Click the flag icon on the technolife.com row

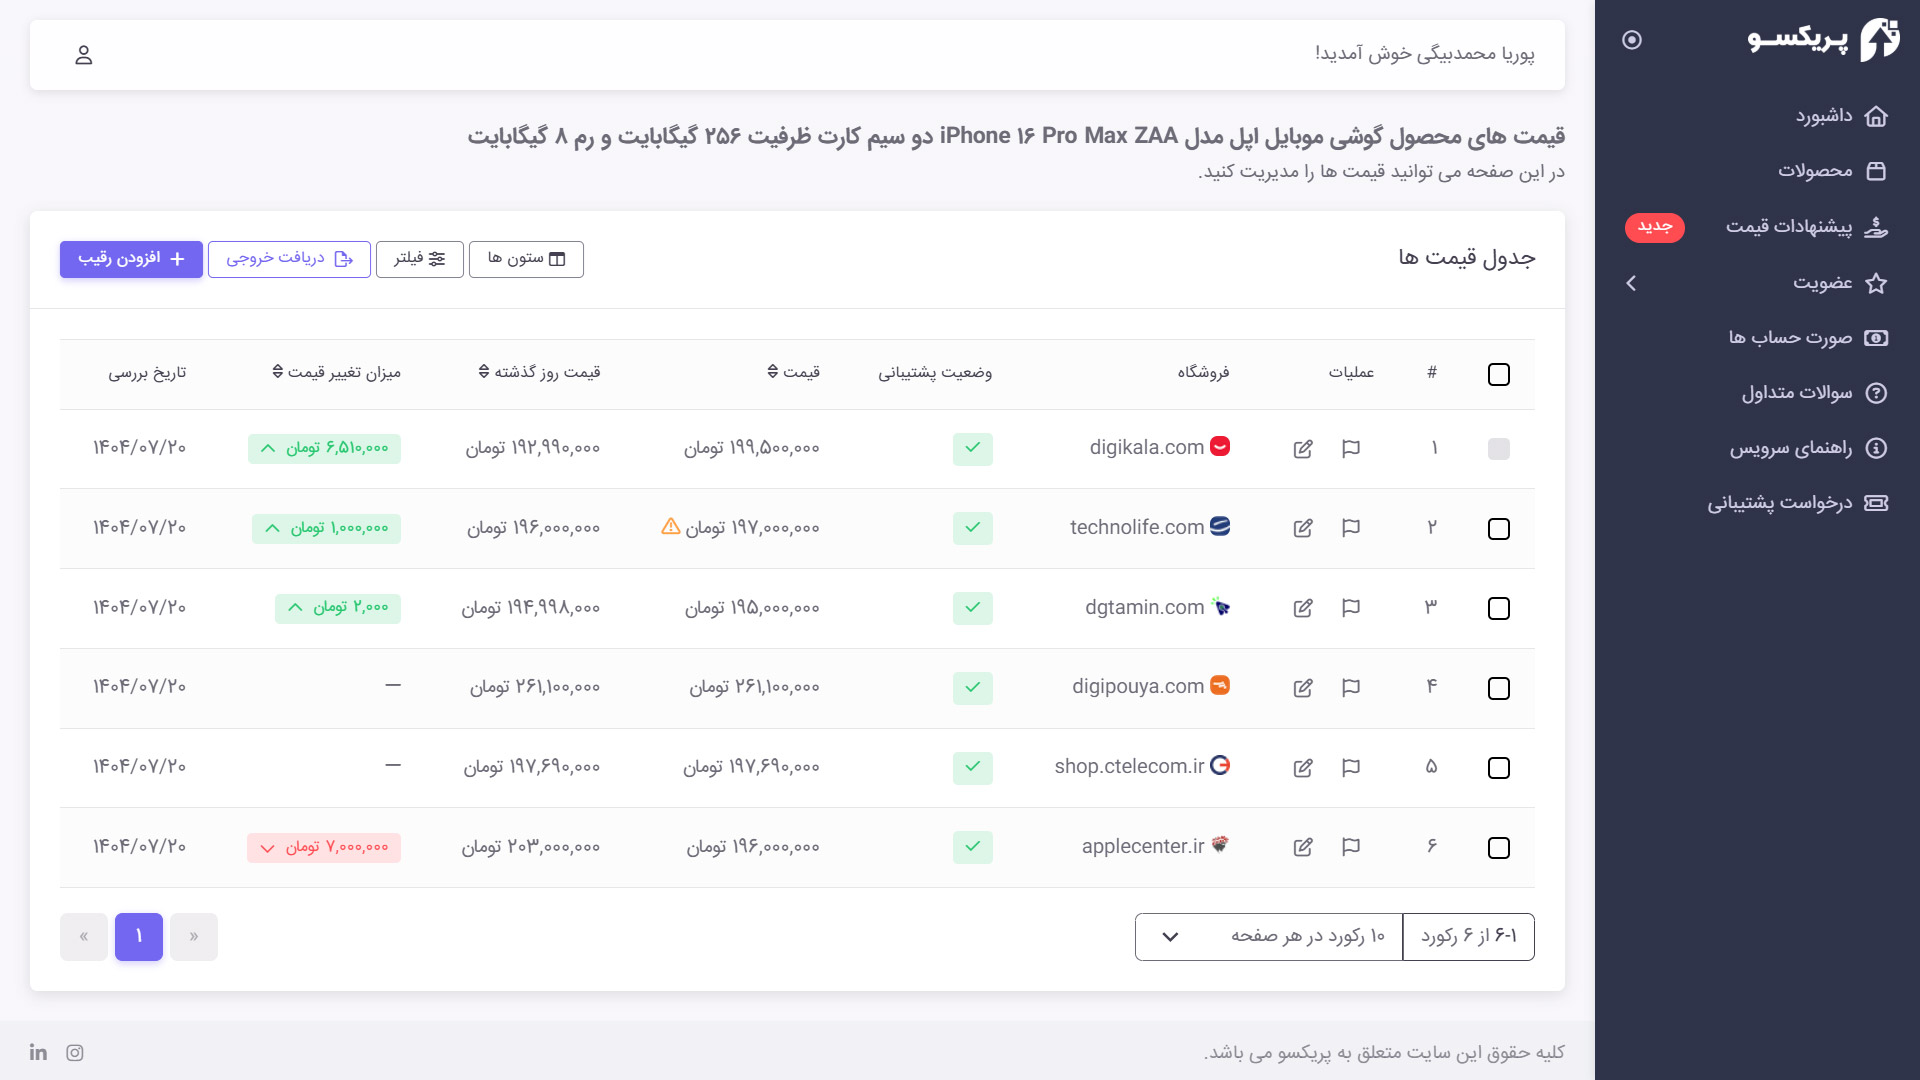pos(1351,528)
